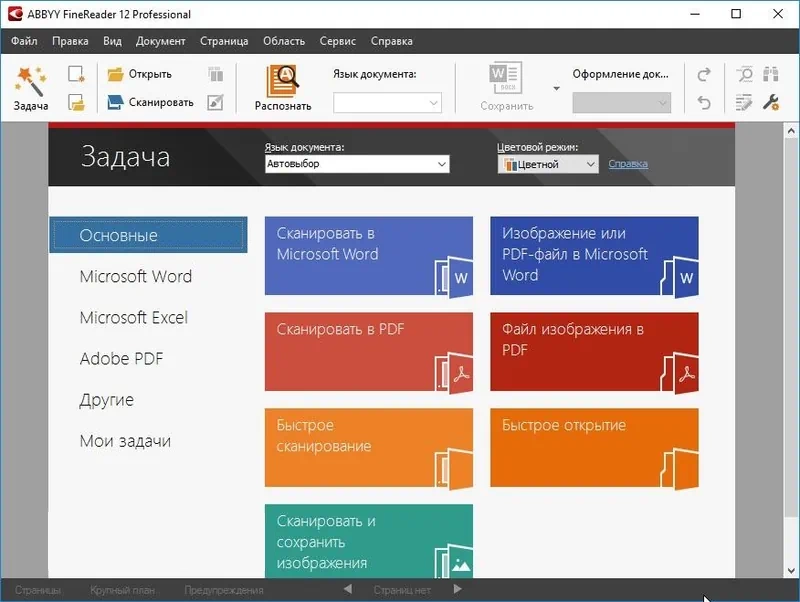Screen dimensions: 800x602
Task: Click the undo arrow icon
Action: coord(704,102)
